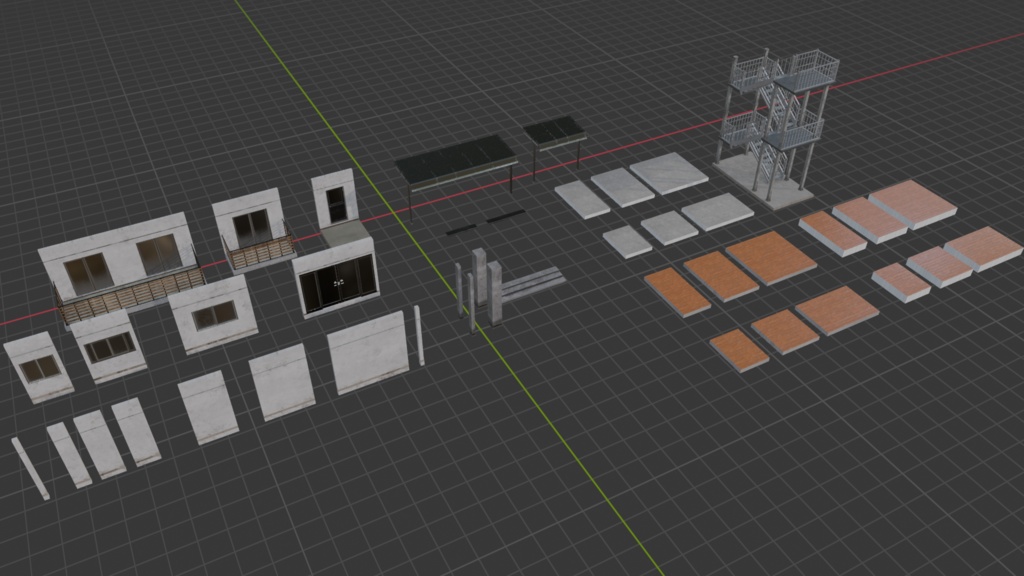Select the storefront with double glass doors
Image resolution: width=1024 pixels, height=576 pixels.
click(x=336, y=277)
